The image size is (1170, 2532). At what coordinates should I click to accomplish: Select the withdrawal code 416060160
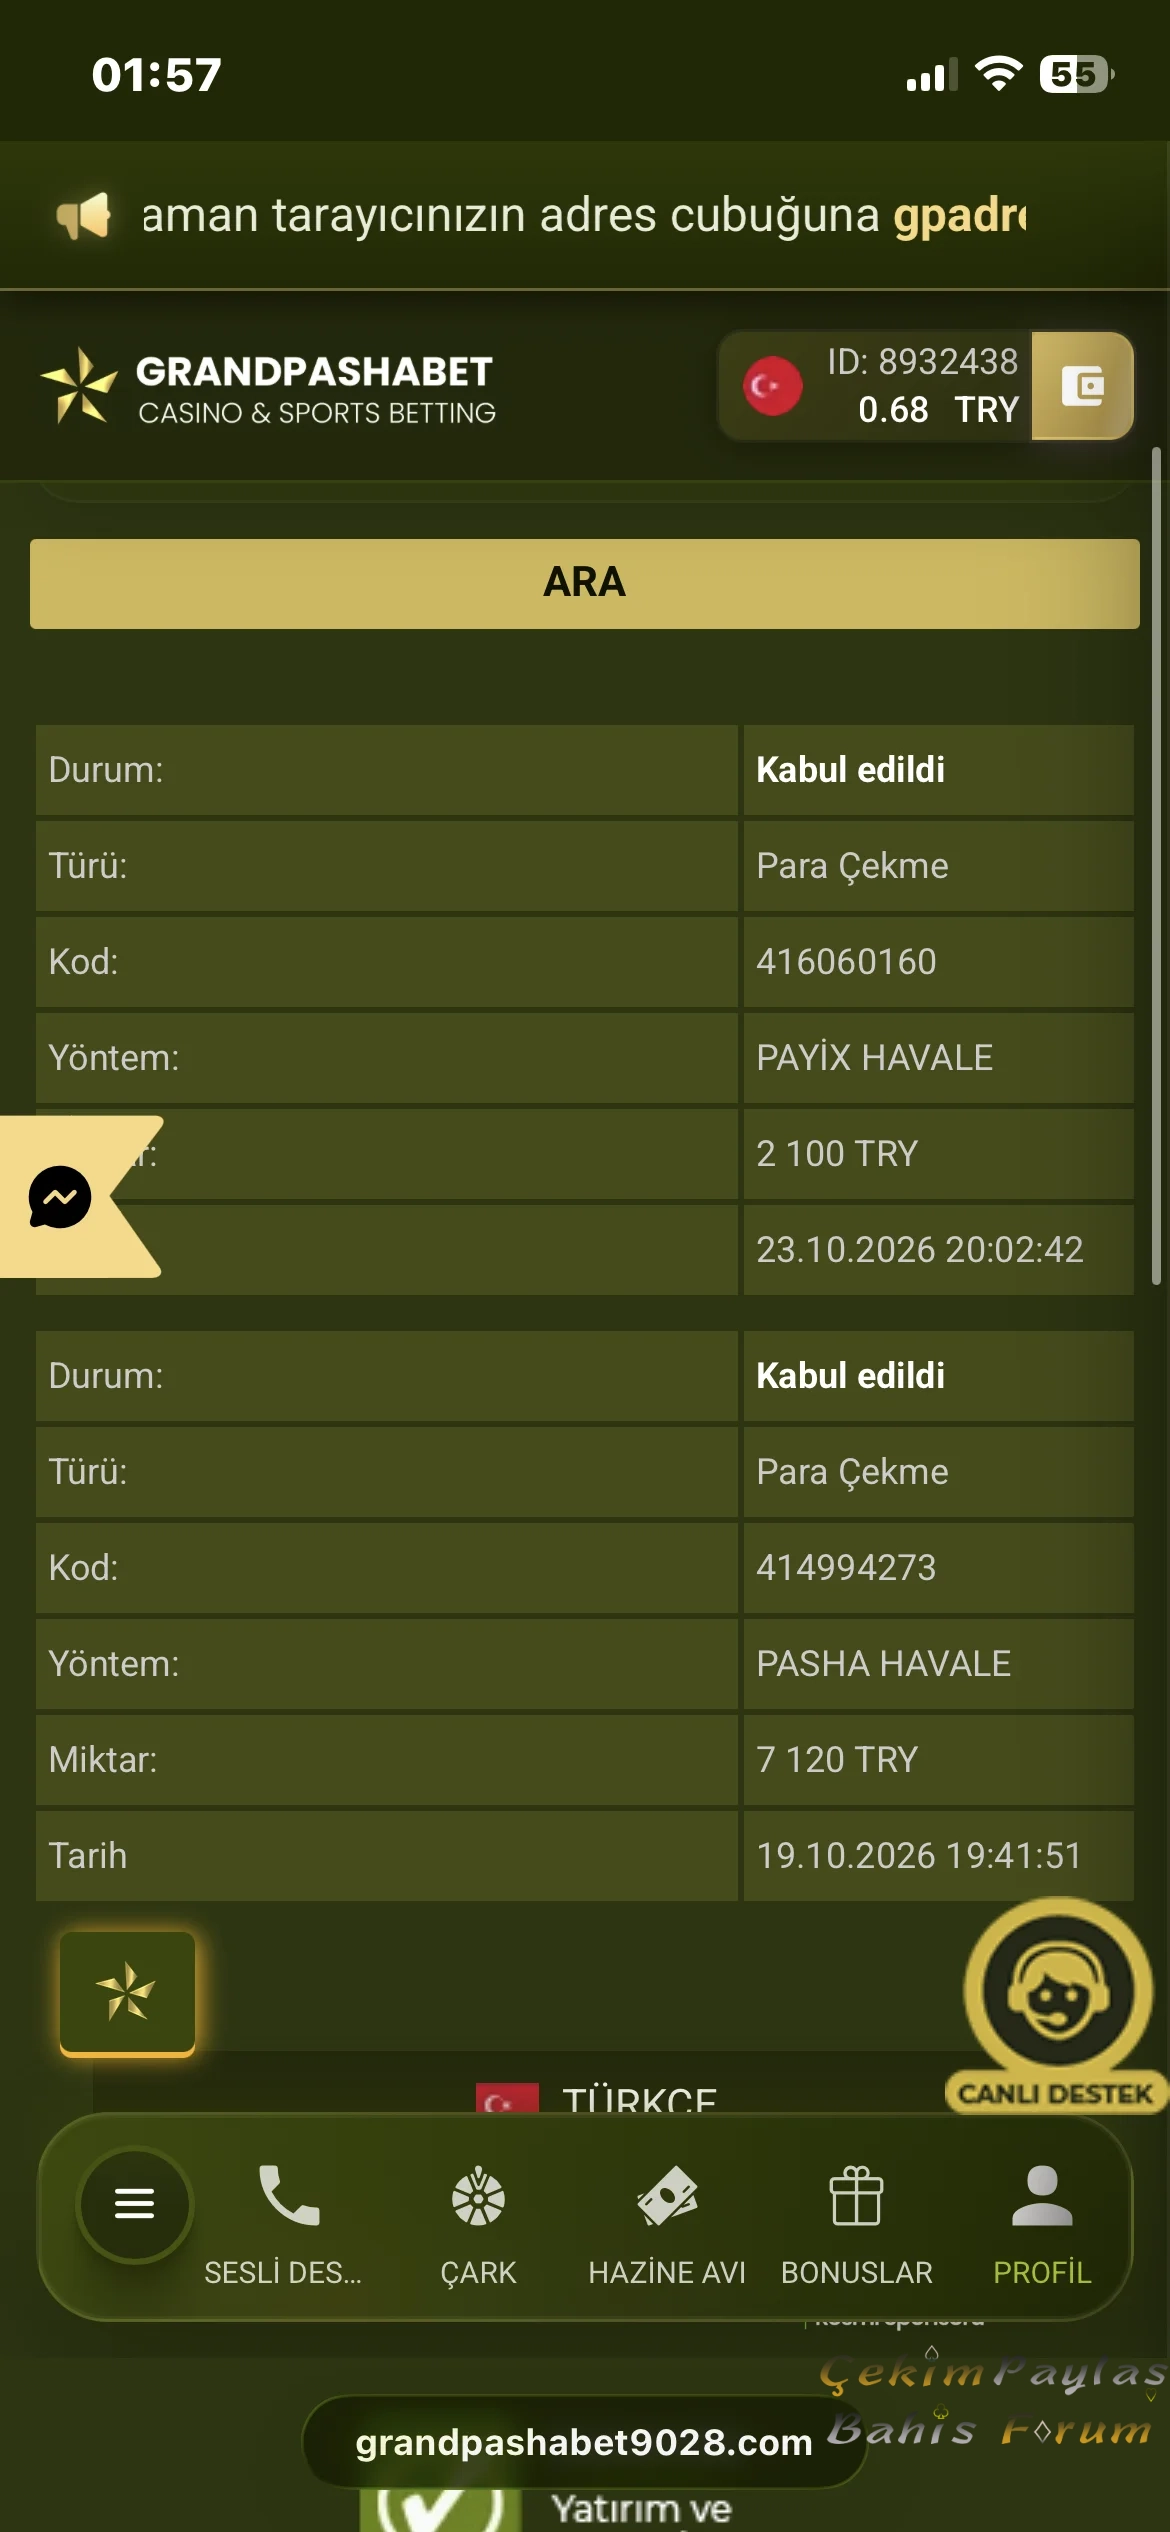(x=846, y=962)
